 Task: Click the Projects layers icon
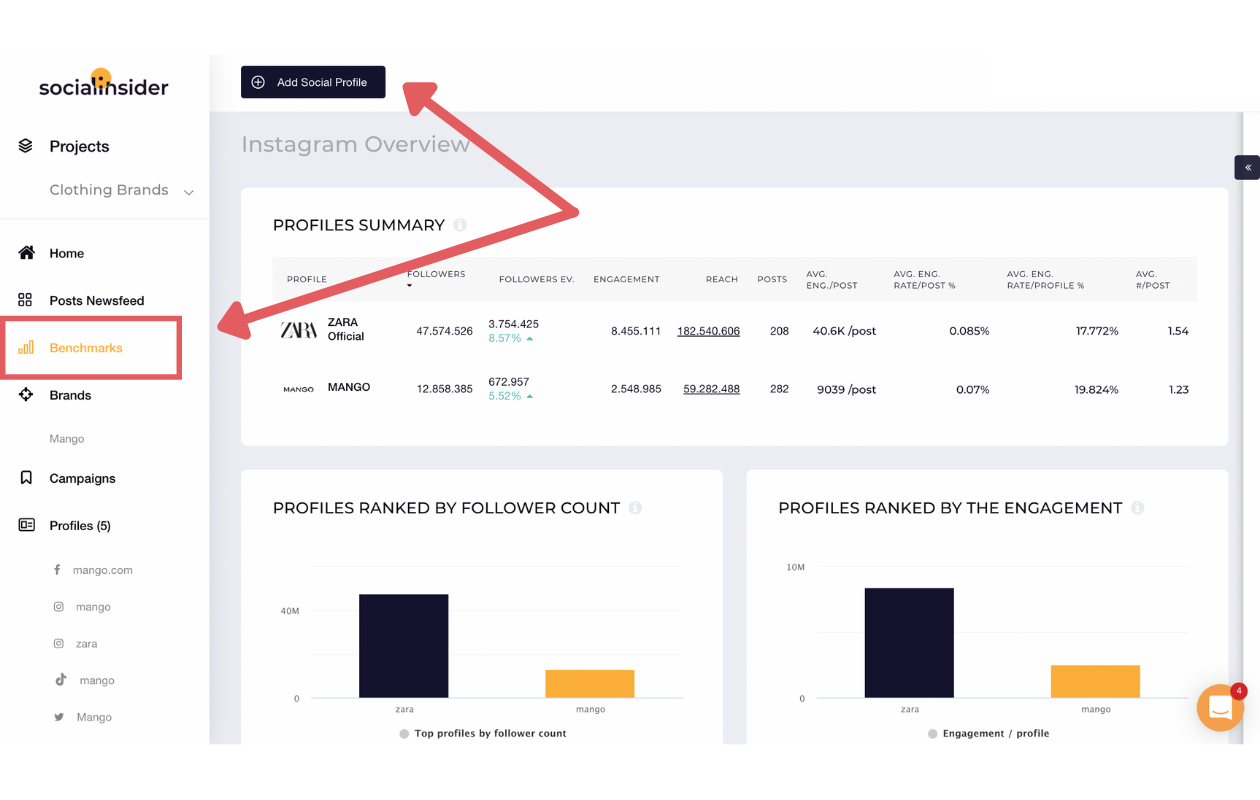click(26, 146)
